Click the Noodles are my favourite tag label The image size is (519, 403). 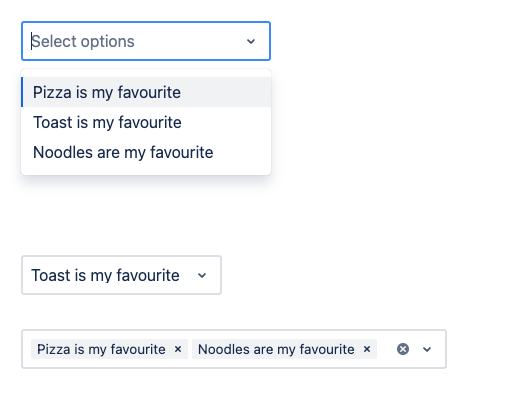tap(276, 349)
